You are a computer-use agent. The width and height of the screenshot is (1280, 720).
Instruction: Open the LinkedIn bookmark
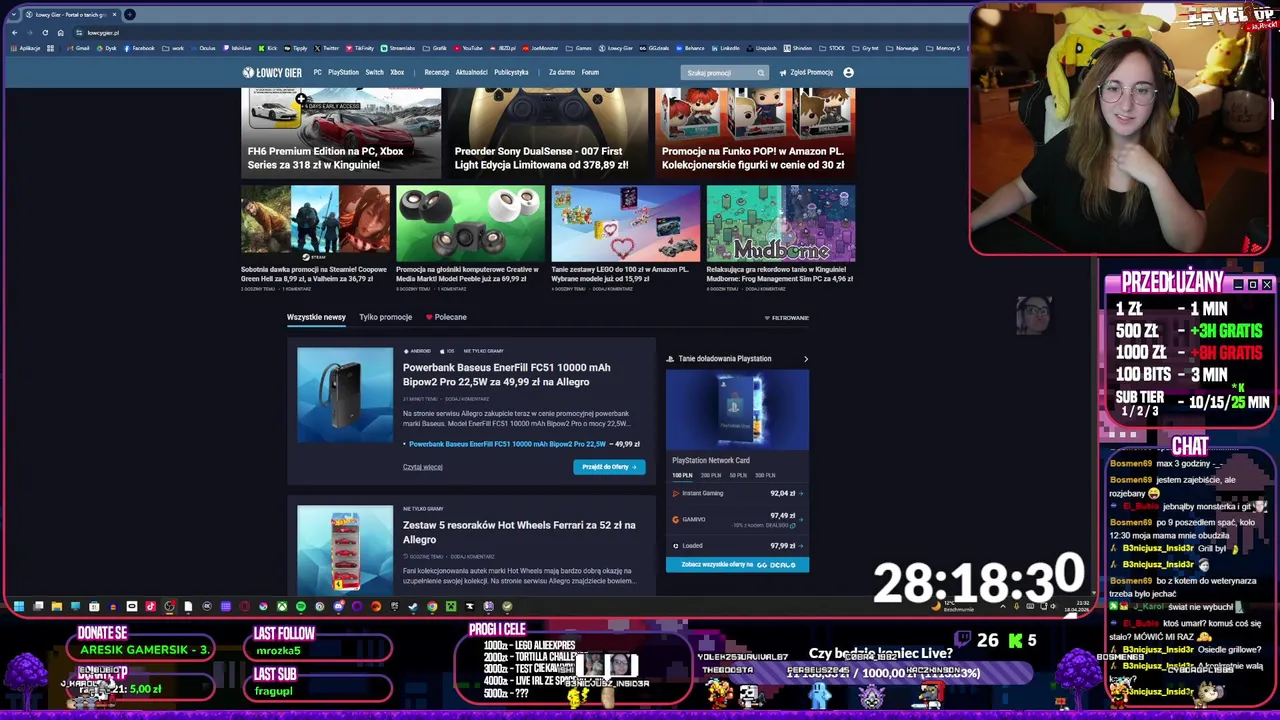point(725,48)
